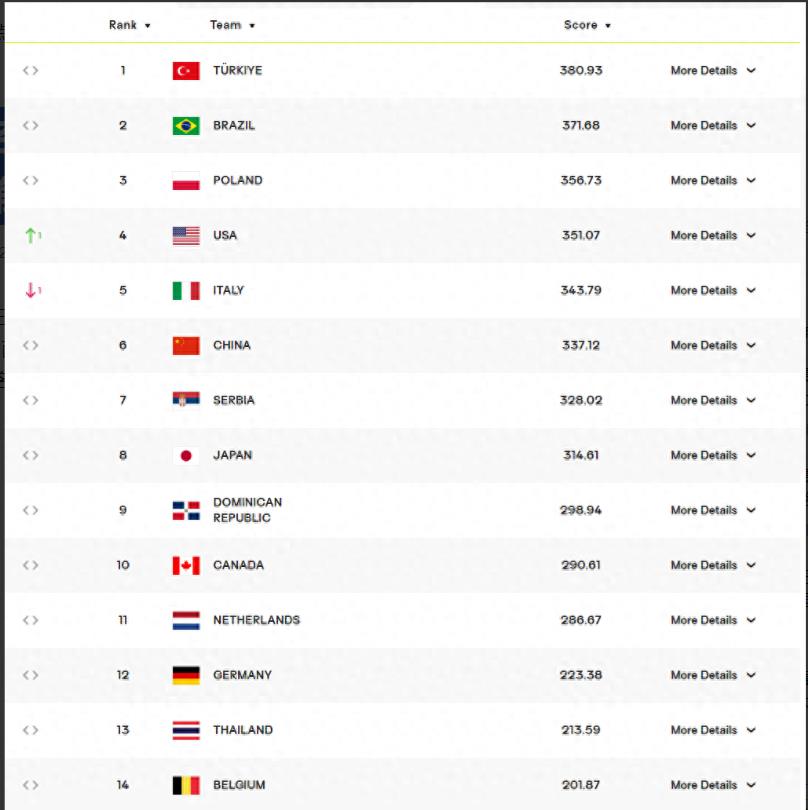Click the Poland flag icon
Image resolution: width=808 pixels, height=810 pixels.
(x=186, y=181)
